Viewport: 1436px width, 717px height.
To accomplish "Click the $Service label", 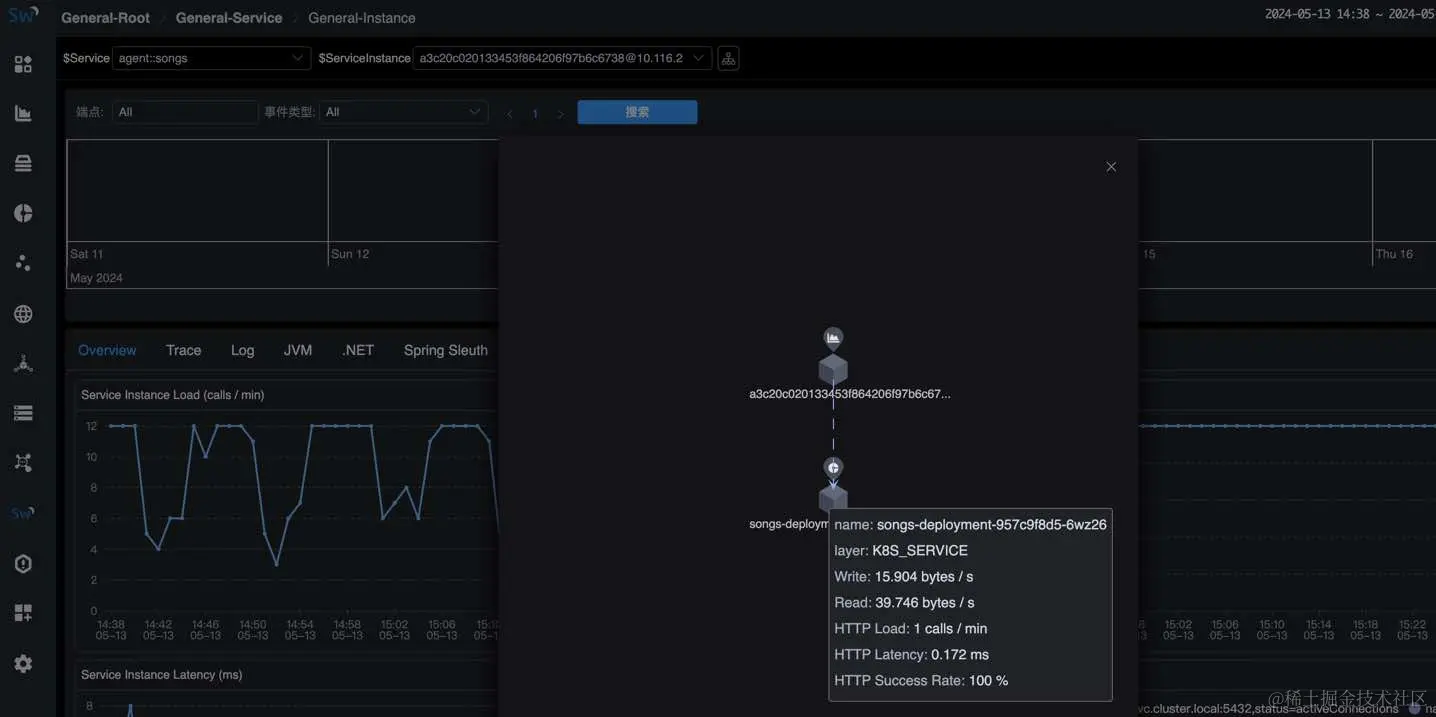I will [86, 58].
